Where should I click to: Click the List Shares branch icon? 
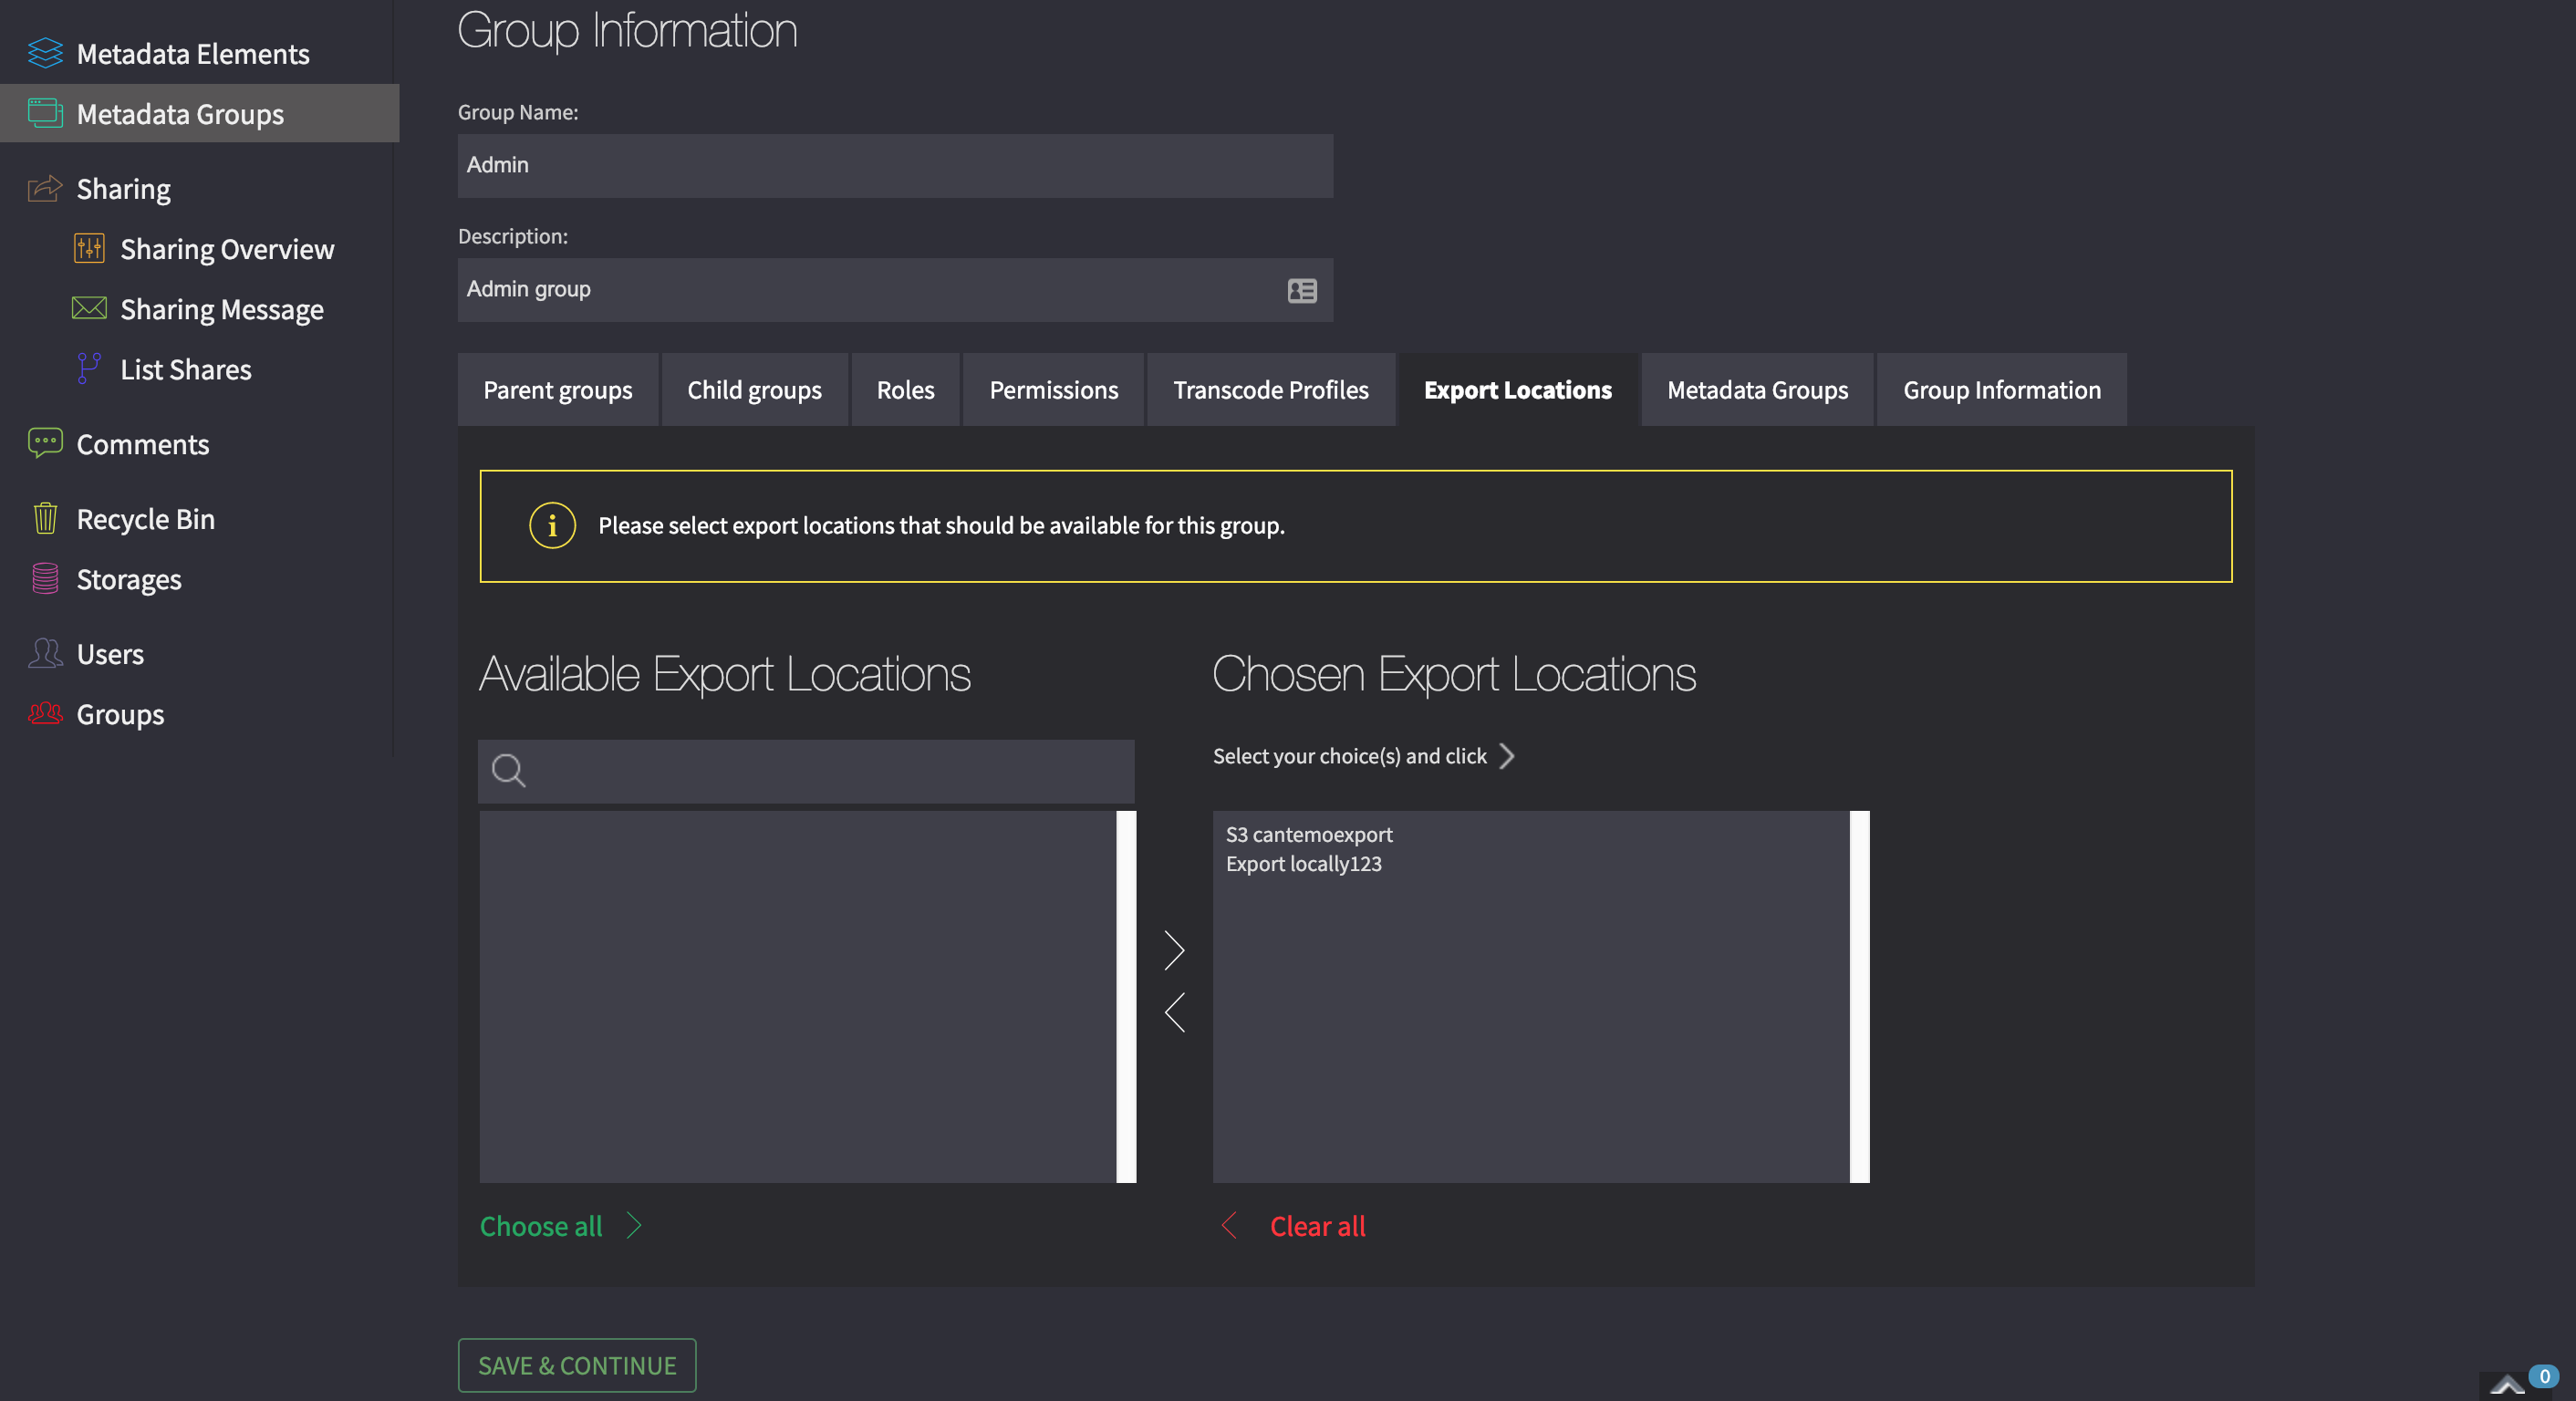pyautogui.click(x=89, y=368)
